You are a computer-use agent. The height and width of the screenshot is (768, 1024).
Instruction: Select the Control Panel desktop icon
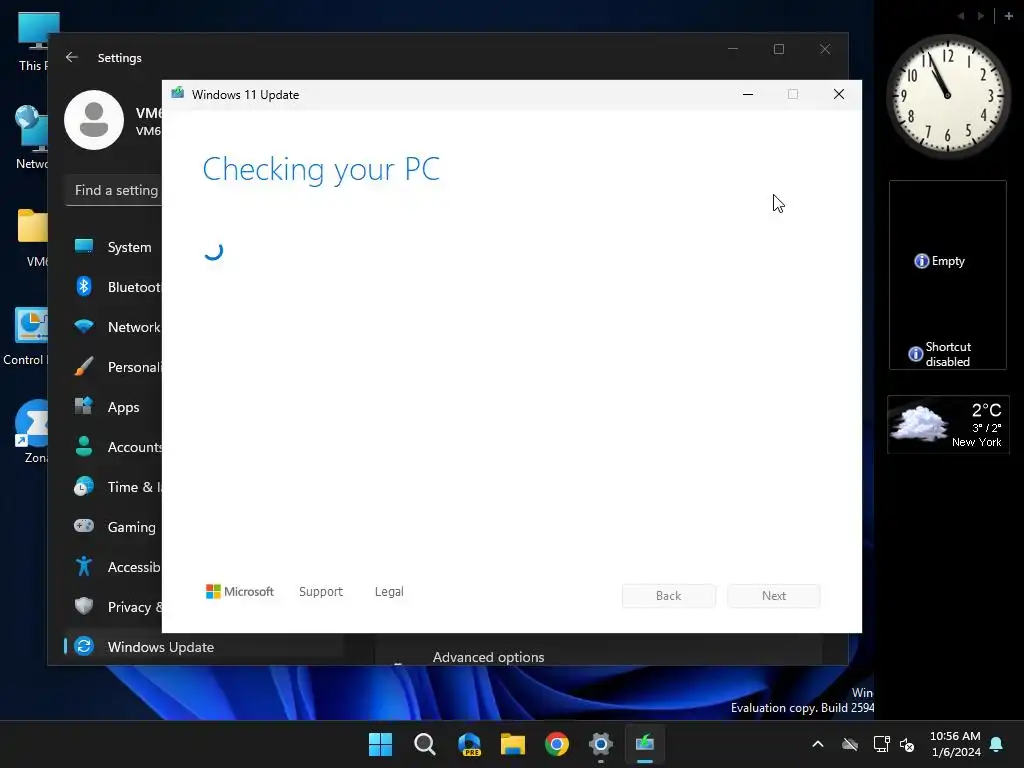point(26,336)
